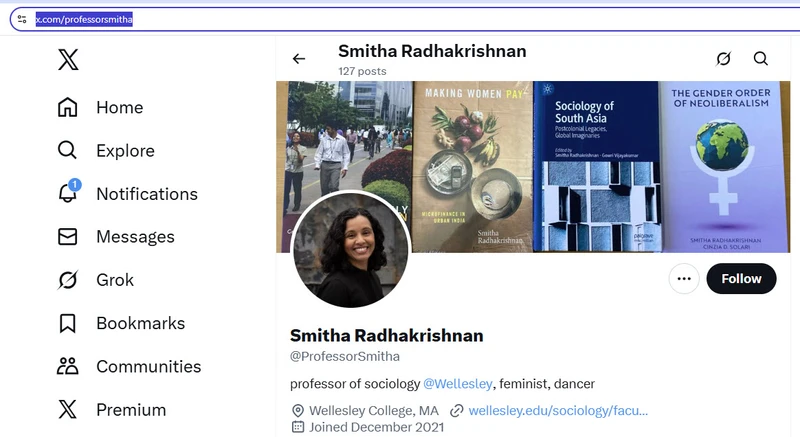Follow Smitha Radhakrishnan
Image resolution: width=800 pixels, height=437 pixels.
pyautogui.click(x=741, y=278)
